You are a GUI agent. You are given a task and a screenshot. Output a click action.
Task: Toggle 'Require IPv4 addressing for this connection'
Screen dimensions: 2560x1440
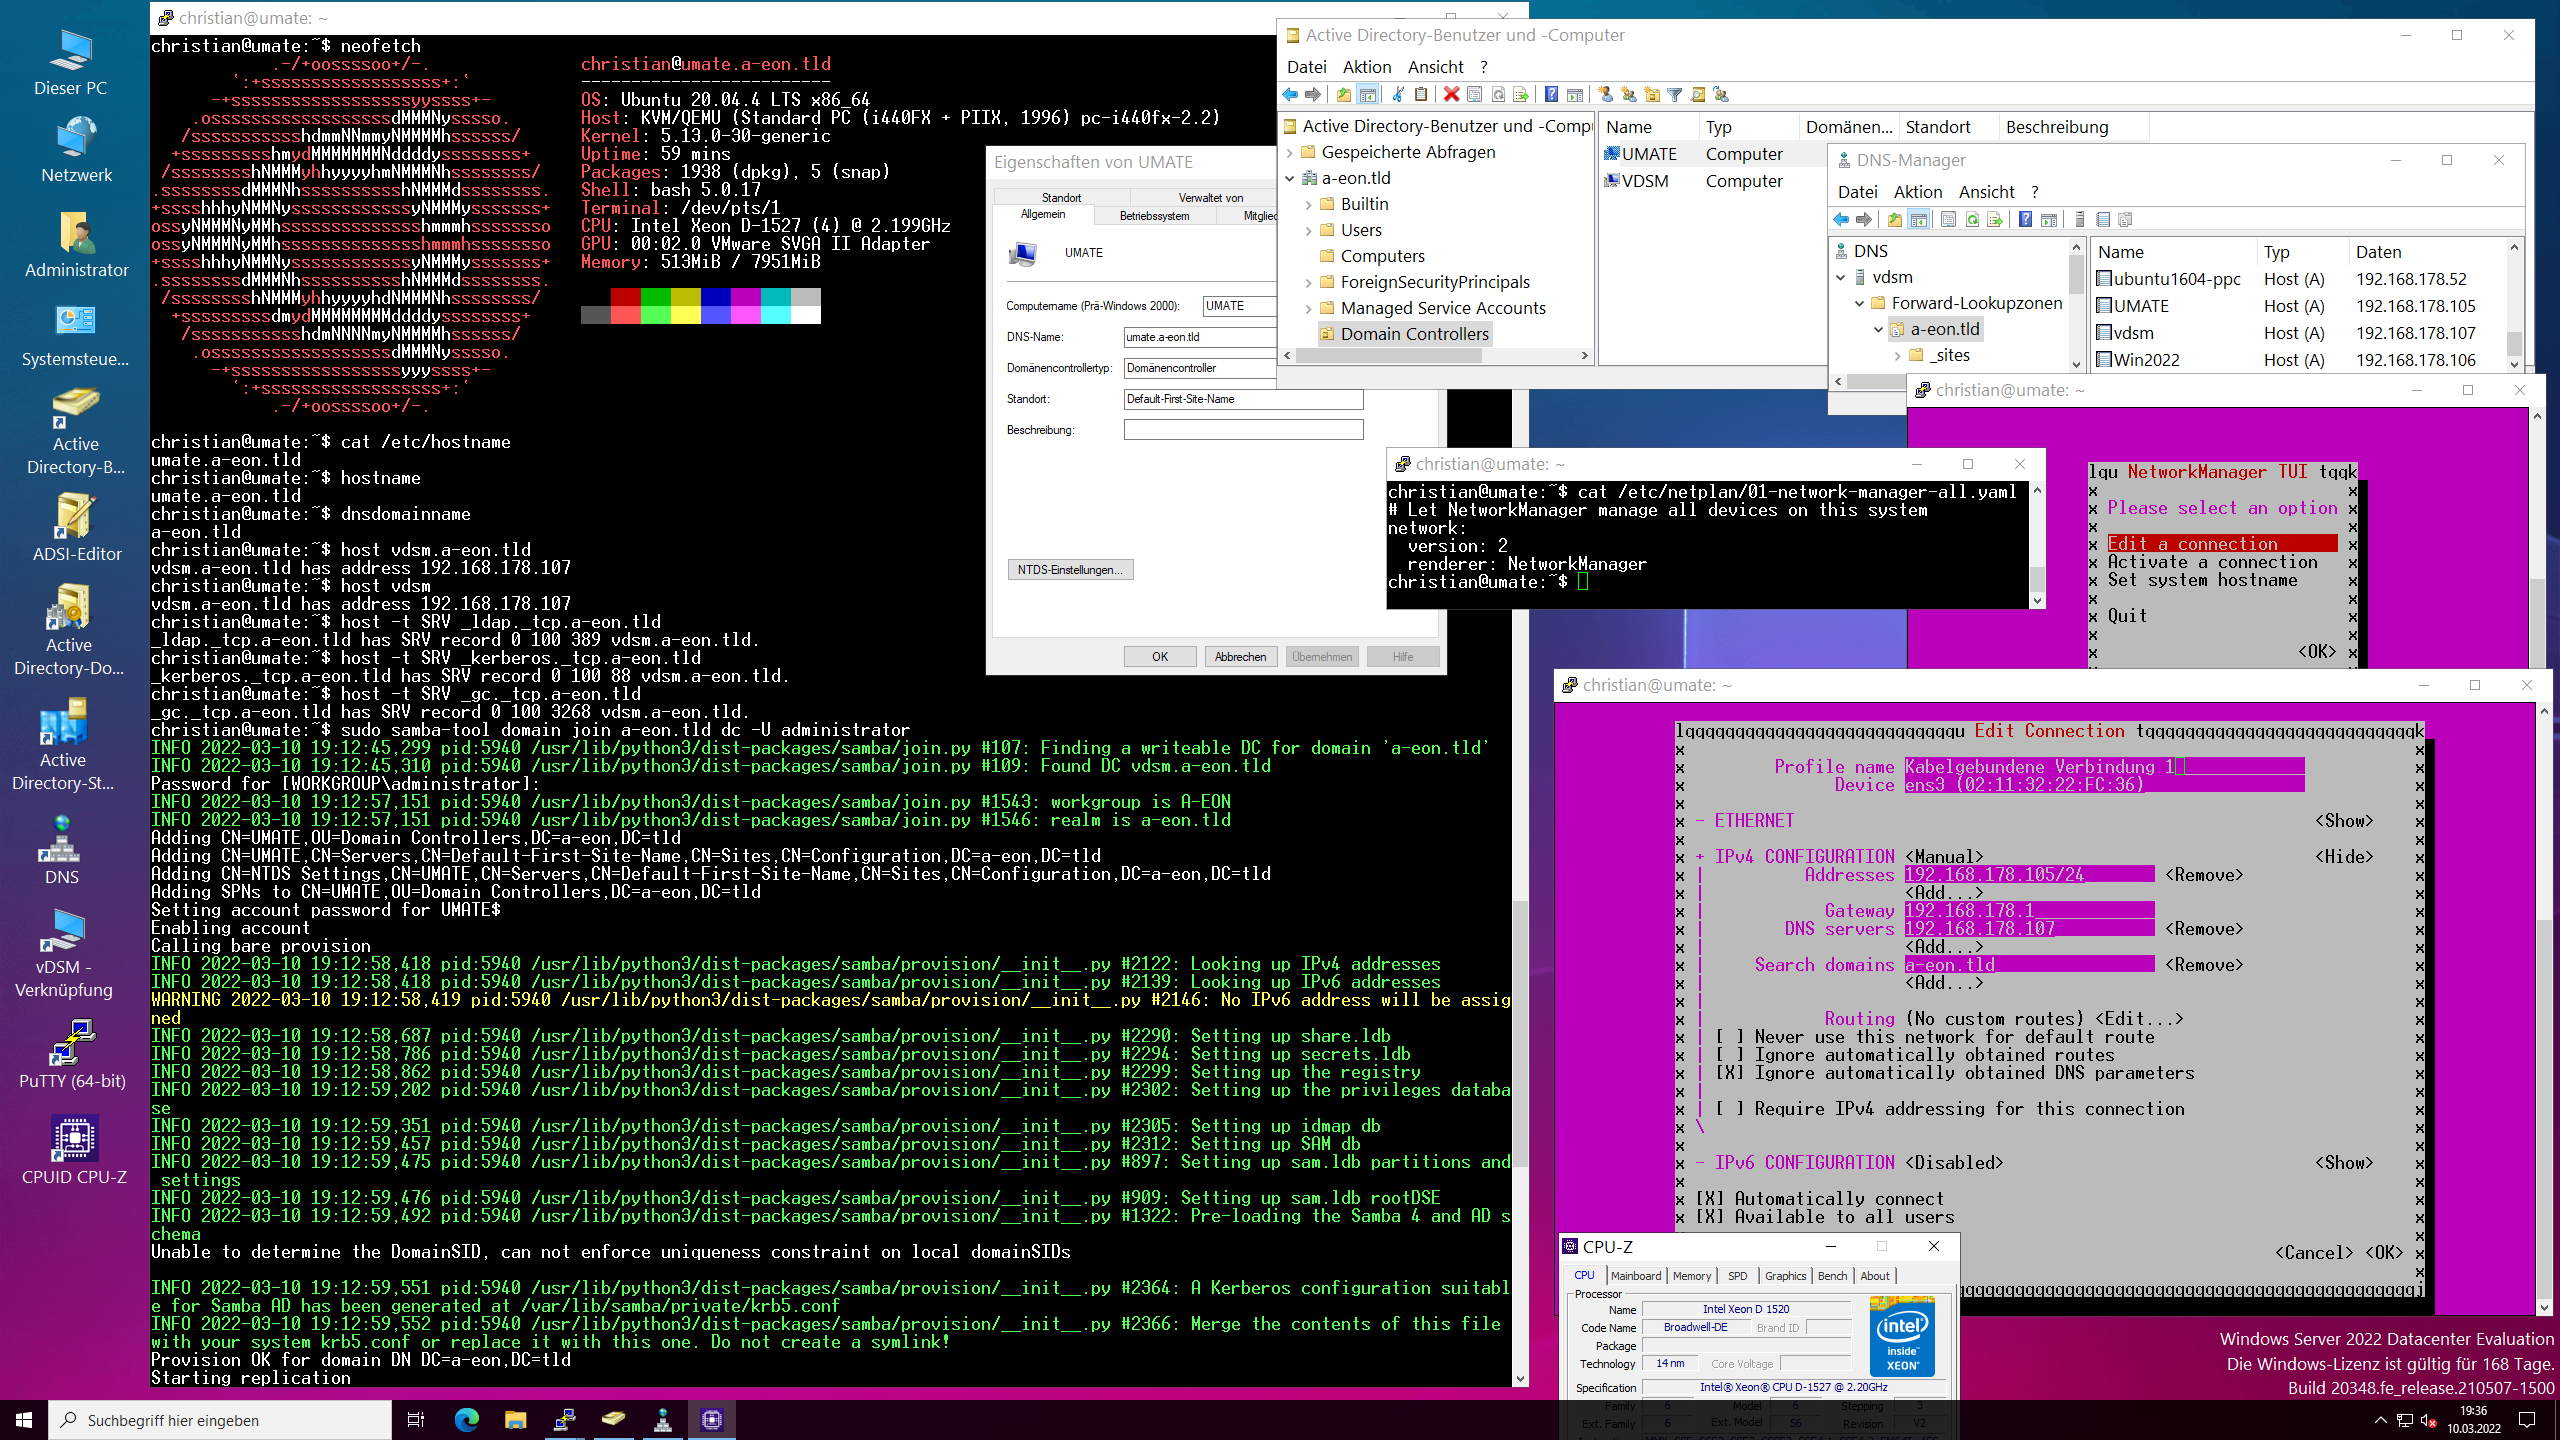click(1950, 1109)
